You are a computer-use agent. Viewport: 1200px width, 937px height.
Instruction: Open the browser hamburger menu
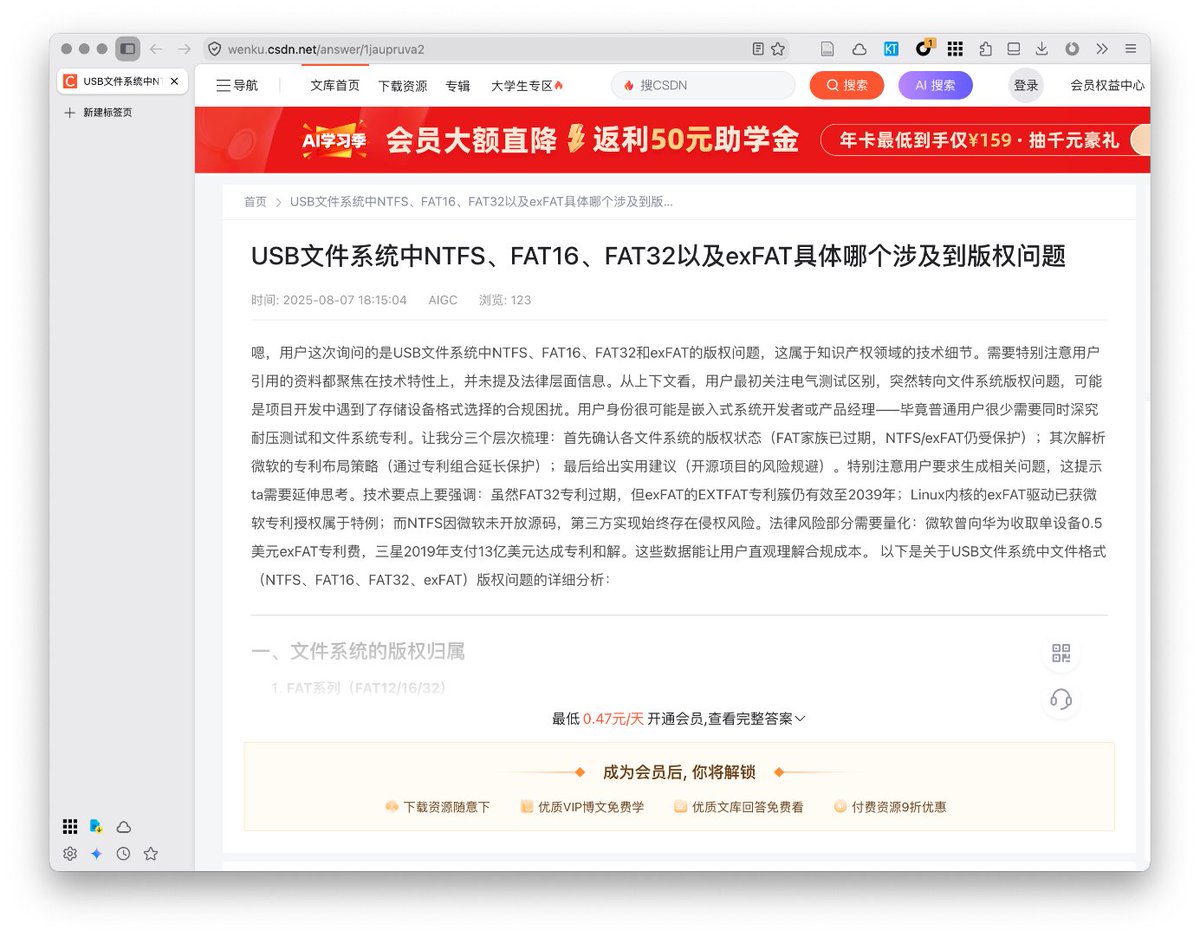pyautogui.click(x=1130, y=49)
